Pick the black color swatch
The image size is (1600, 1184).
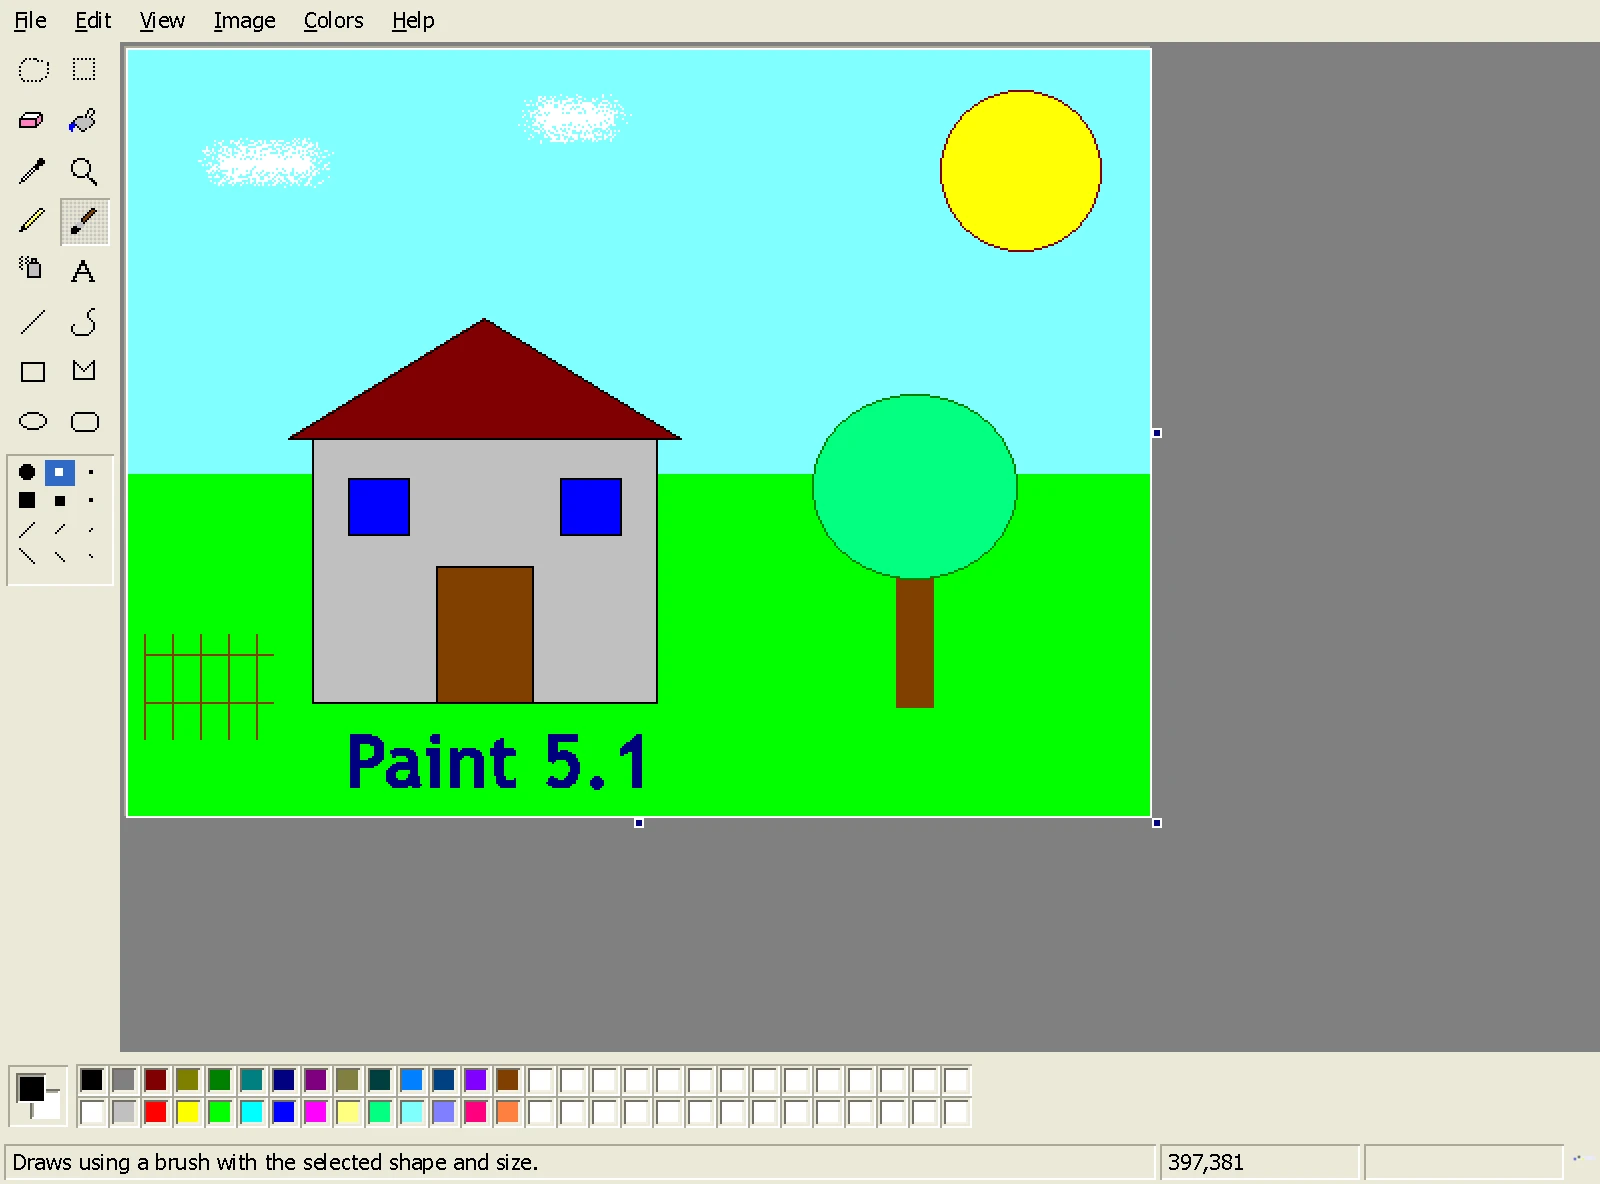tap(92, 1080)
